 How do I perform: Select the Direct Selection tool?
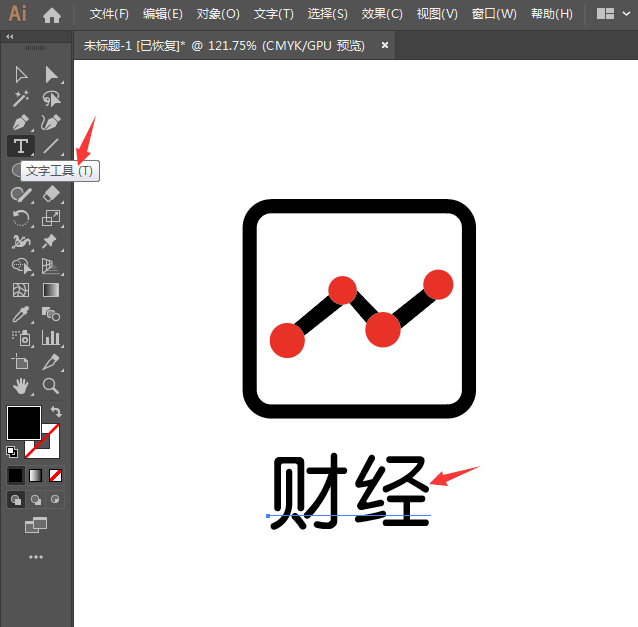click(51, 75)
